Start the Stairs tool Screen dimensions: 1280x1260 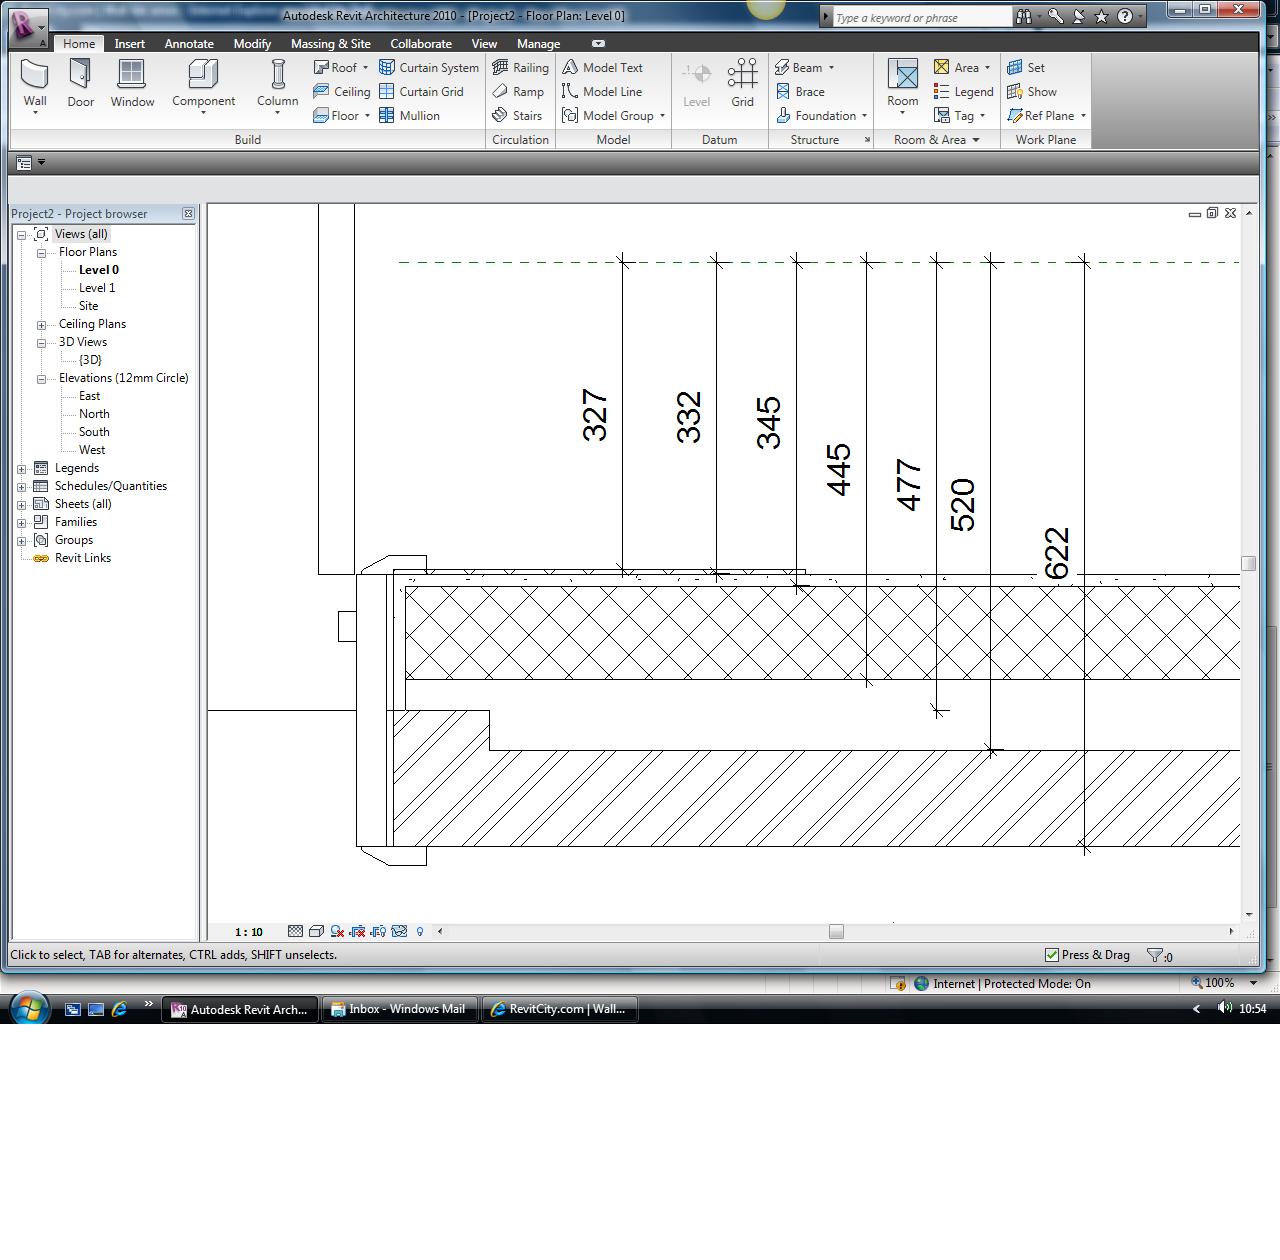pyautogui.click(x=517, y=116)
